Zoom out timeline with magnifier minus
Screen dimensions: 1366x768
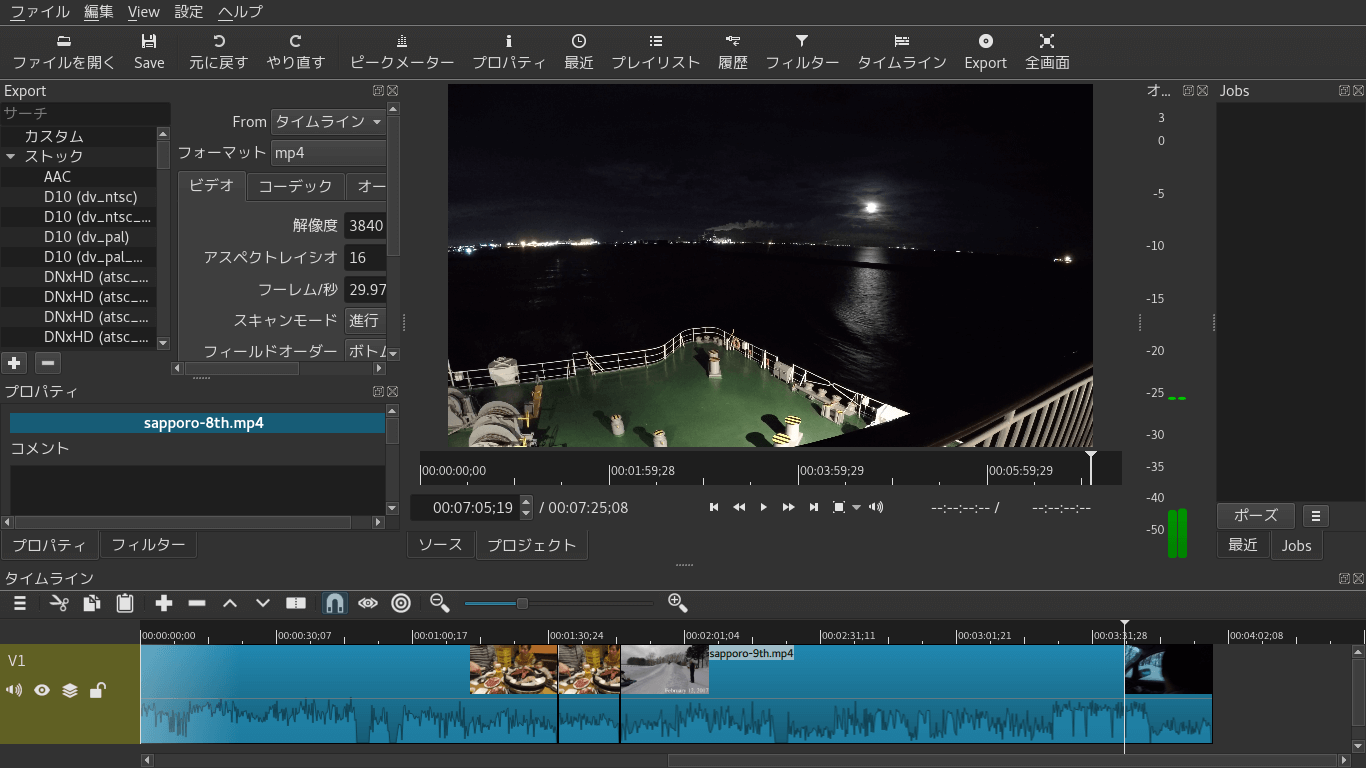click(x=439, y=602)
